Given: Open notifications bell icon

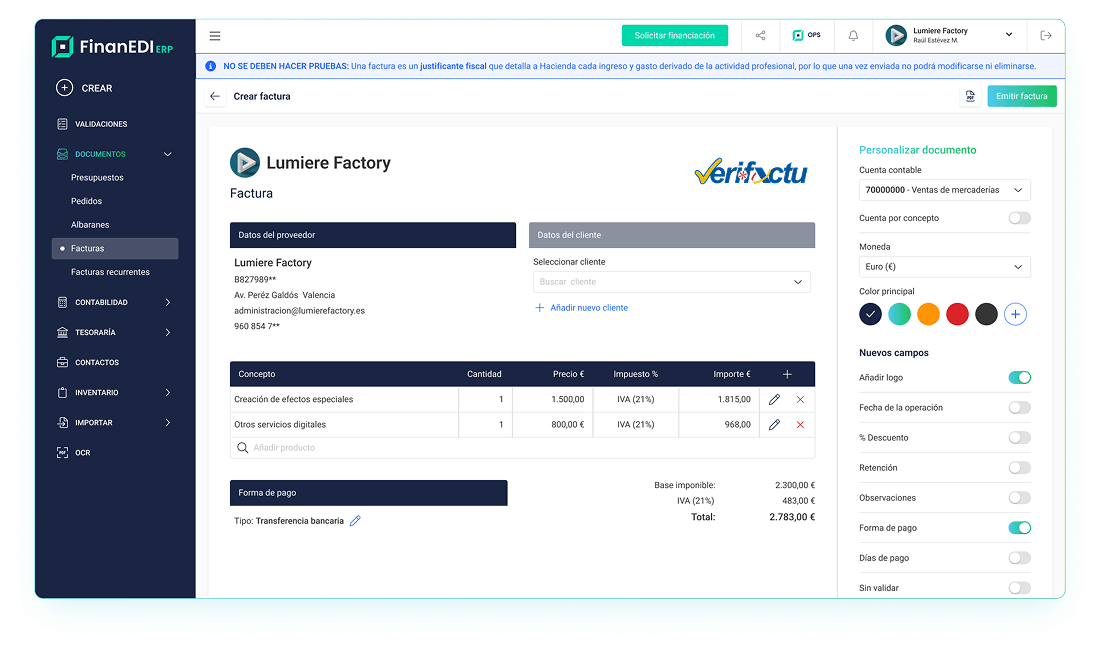Looking at the screenshot, I should pyautogui.click(x=853, y=36).
